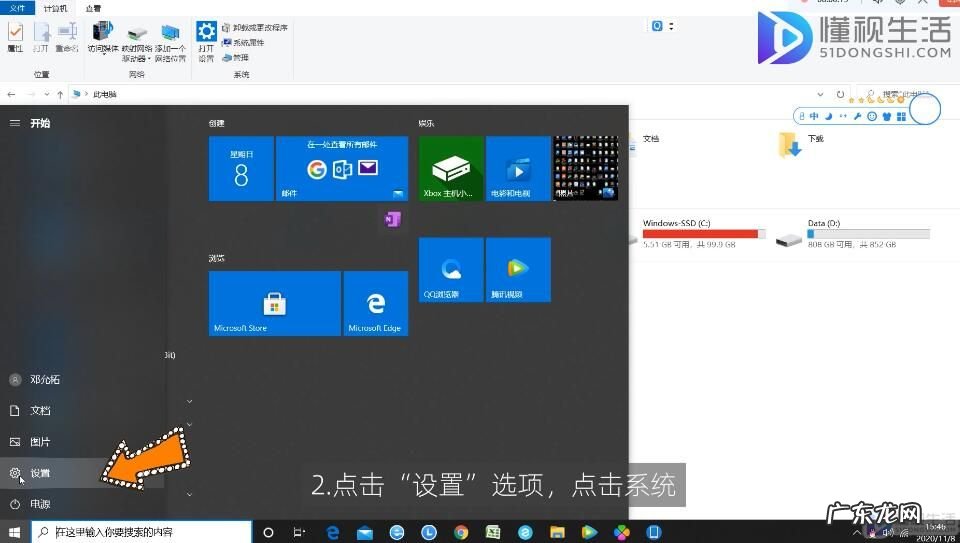Screen dimensions: 960x543
Task: Launch Tencent Video from taskbar
Action: click(x=589, y=533)
